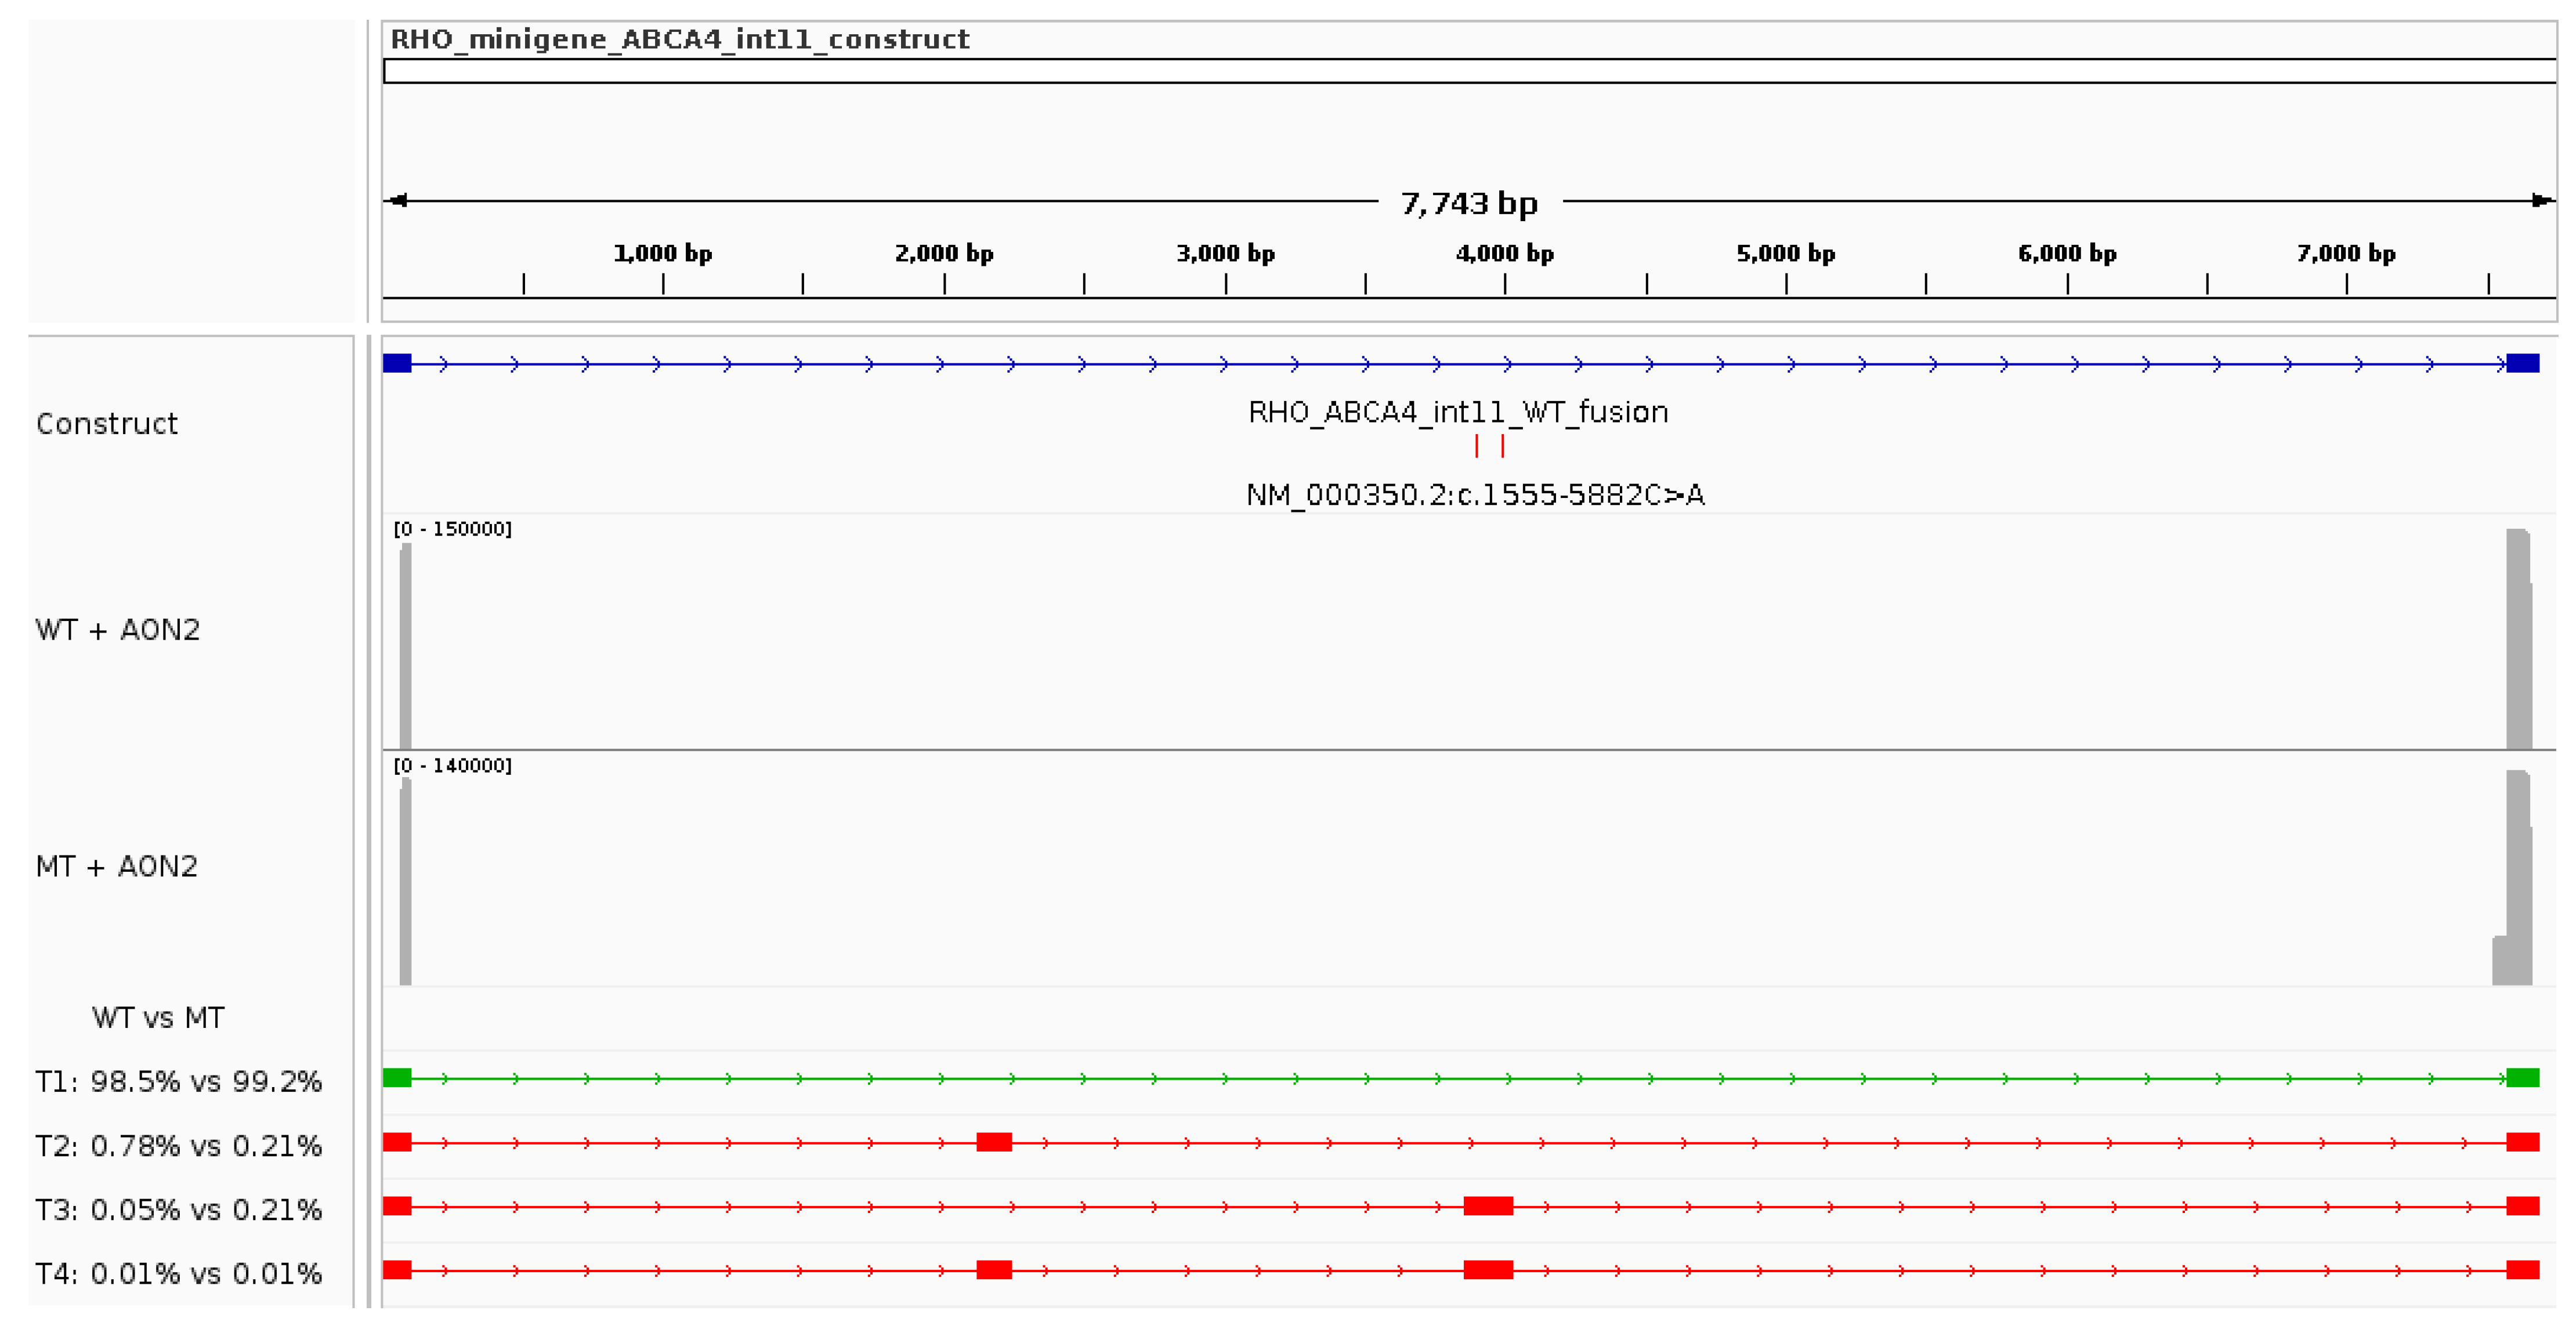Click the chromosome ideogram bar
Image resolution: width=2576 pixels, height=1332 pixels.
(1469, 71)
